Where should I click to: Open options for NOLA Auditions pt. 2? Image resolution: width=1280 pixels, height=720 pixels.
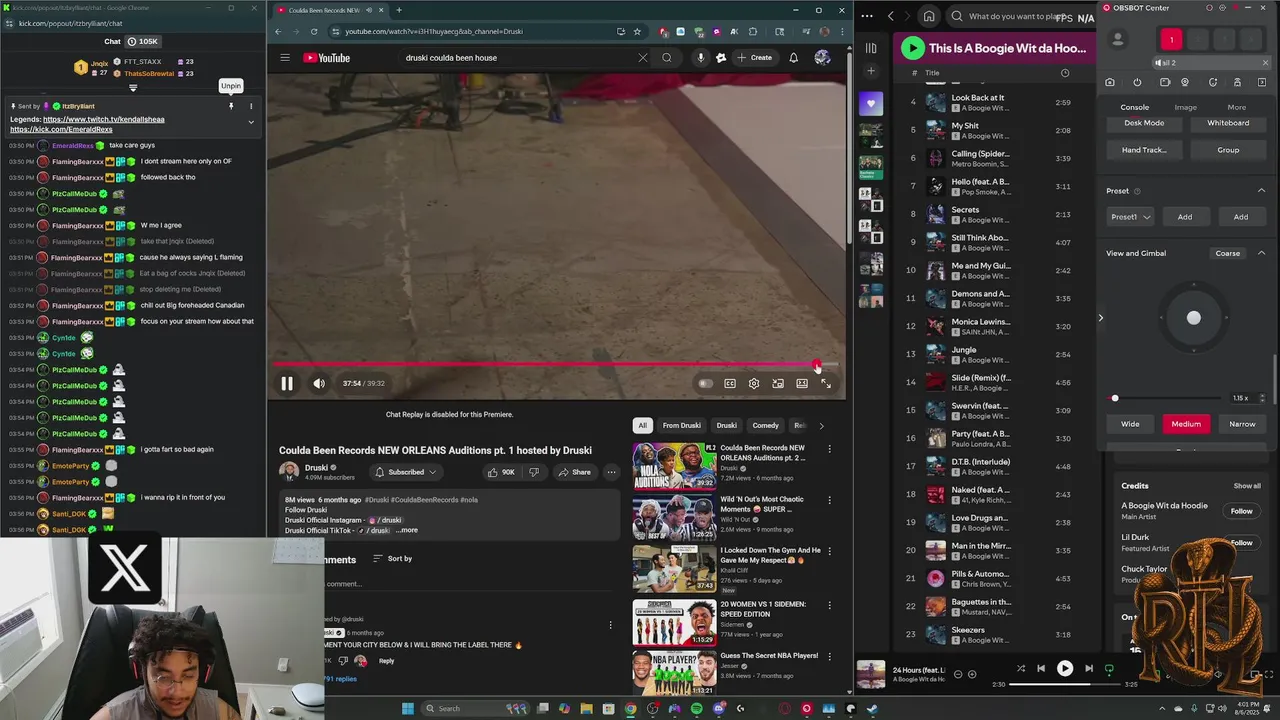point(829,449)
